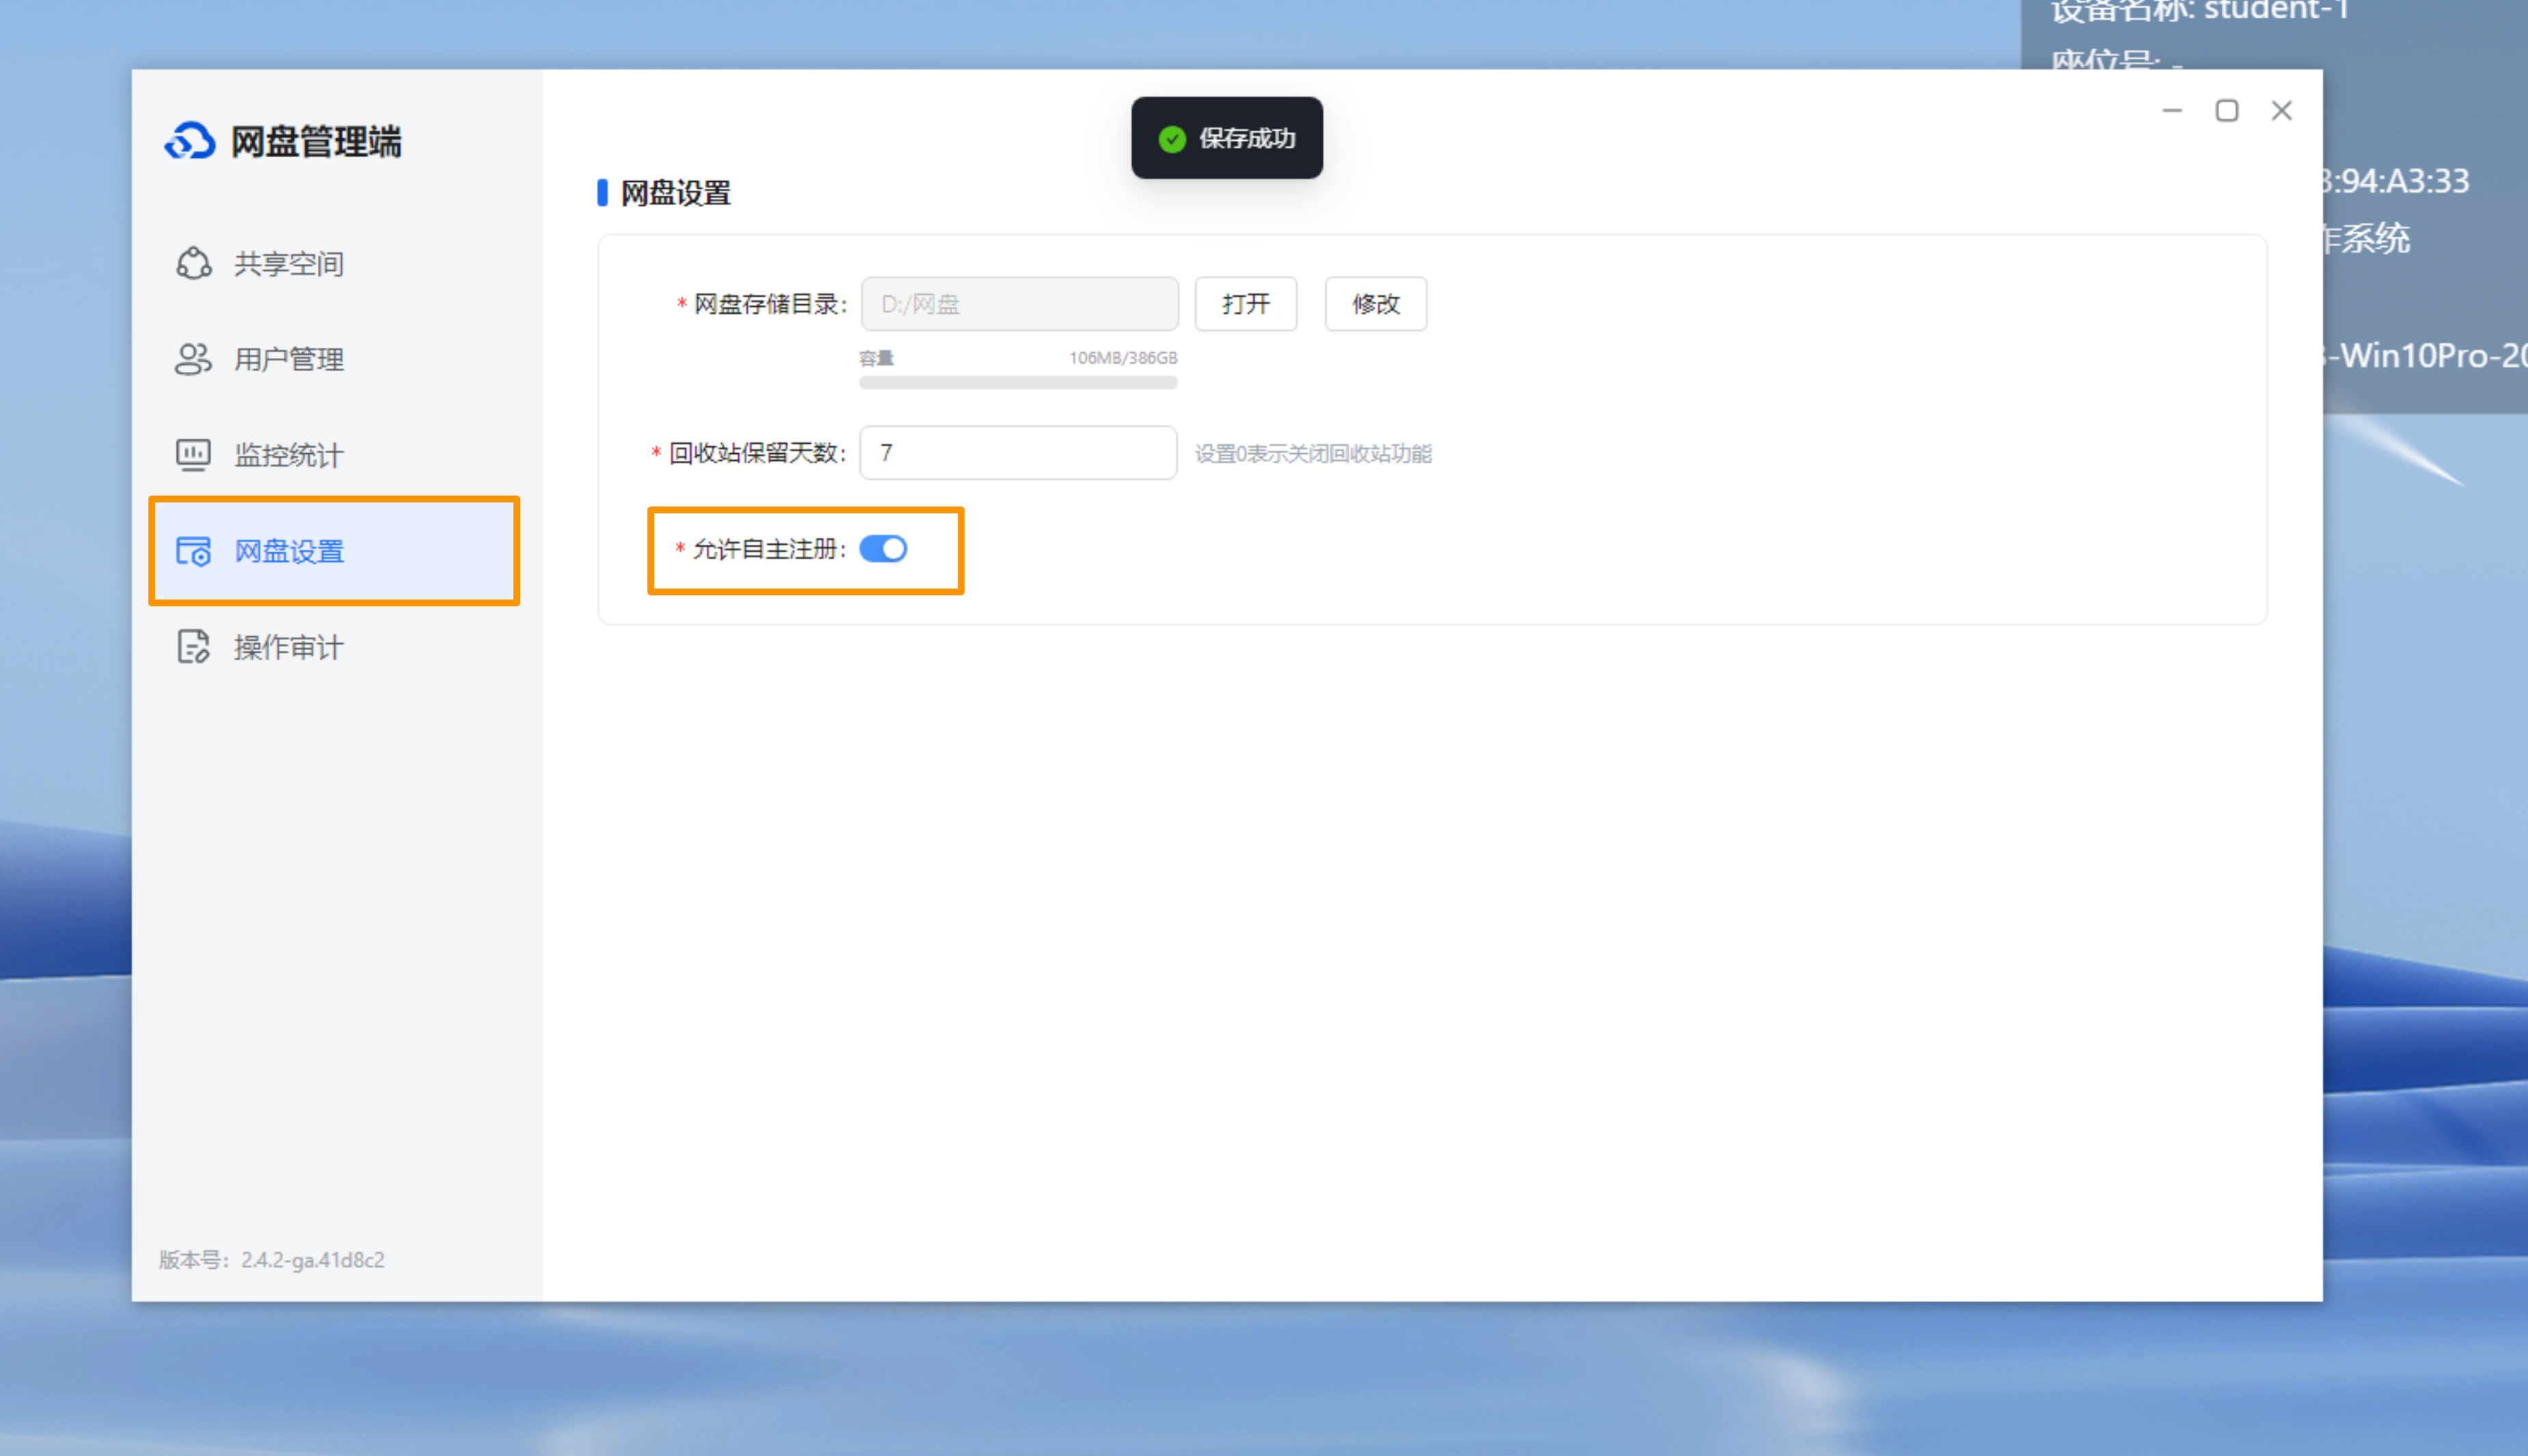Disable the 允许自主注册 switch

[883, 549]
